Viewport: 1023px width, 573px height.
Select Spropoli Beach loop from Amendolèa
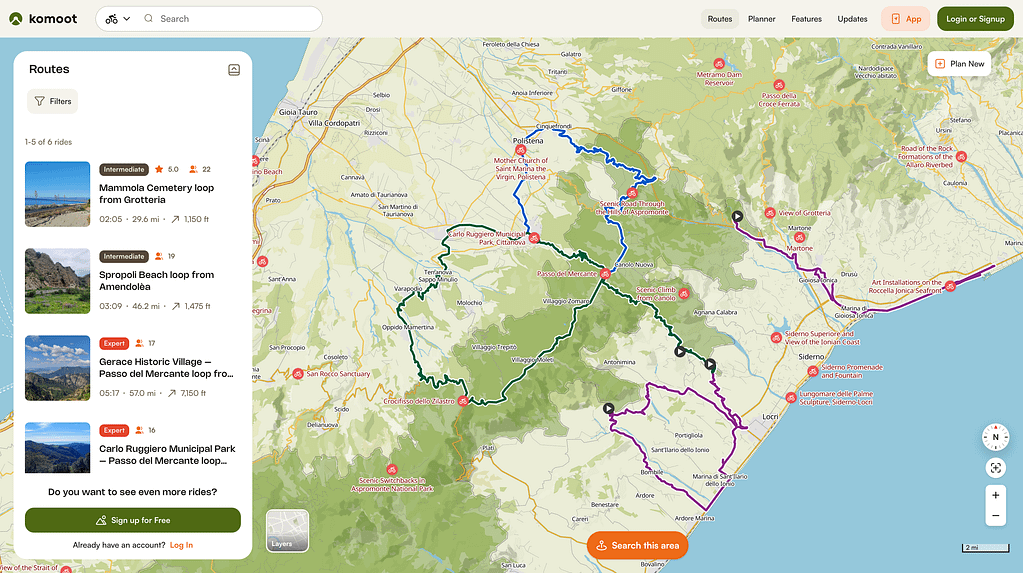click(156, 281)
